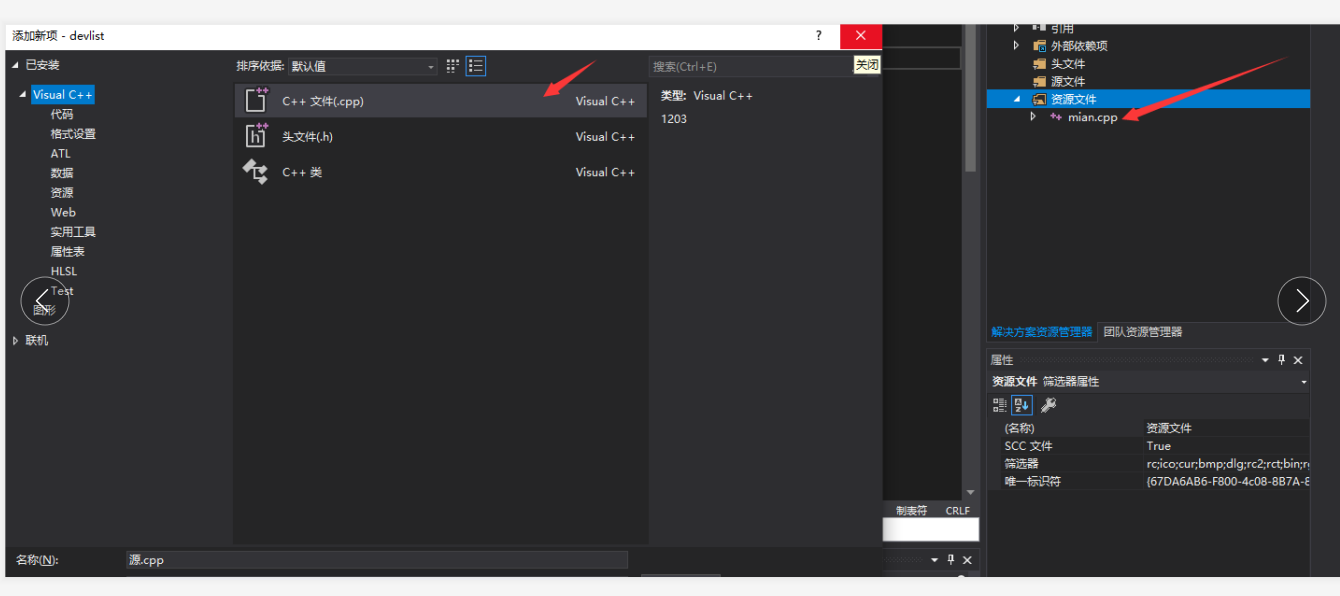Select the 代码 category
This screenshot has width=1340, height=596.
click(62, 114)
